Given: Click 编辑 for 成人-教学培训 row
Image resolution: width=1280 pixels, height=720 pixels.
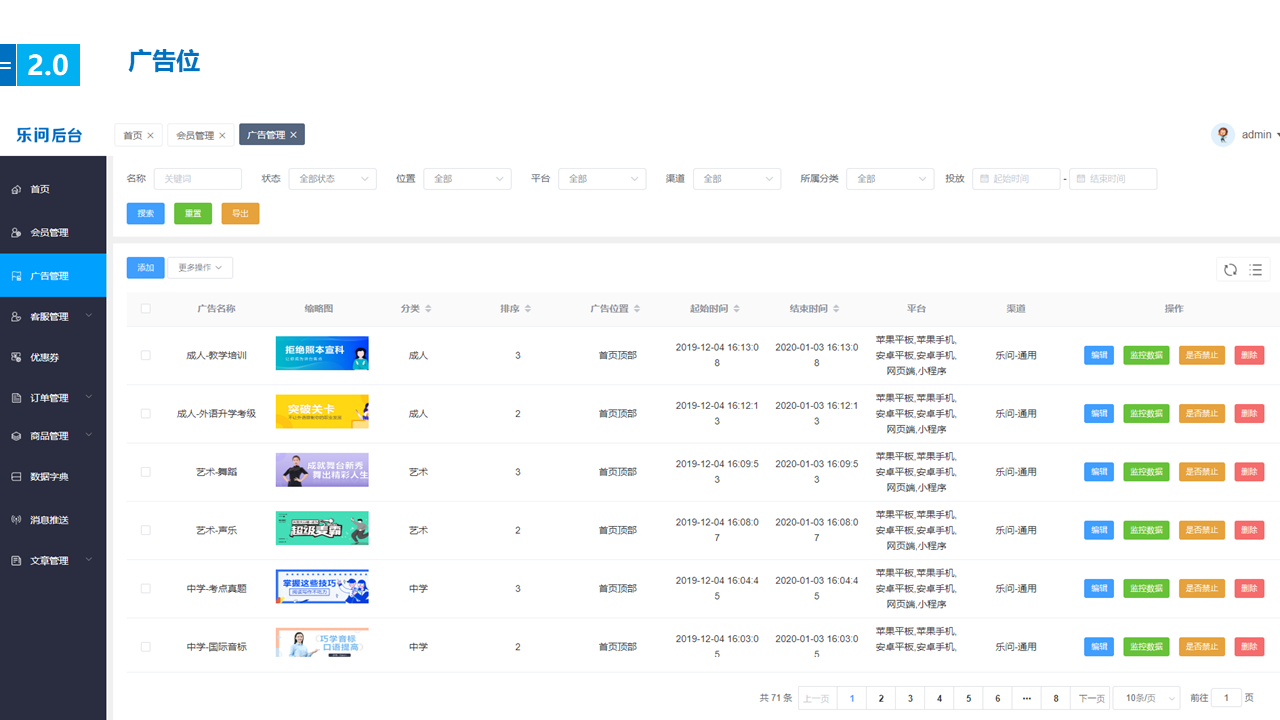Looking at the screenshot, I should [x=1099, y=355].
